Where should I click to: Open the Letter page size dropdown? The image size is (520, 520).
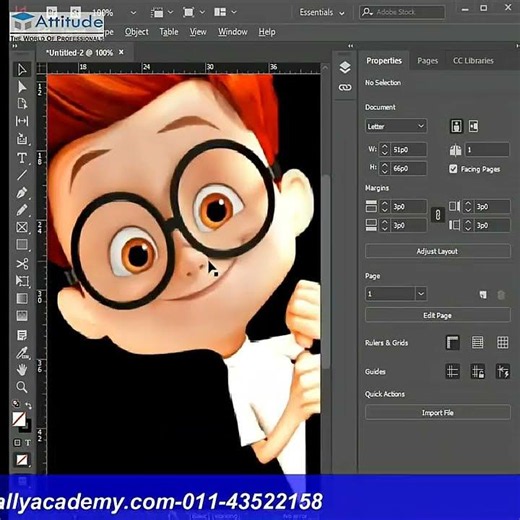(x=396, y=126)
